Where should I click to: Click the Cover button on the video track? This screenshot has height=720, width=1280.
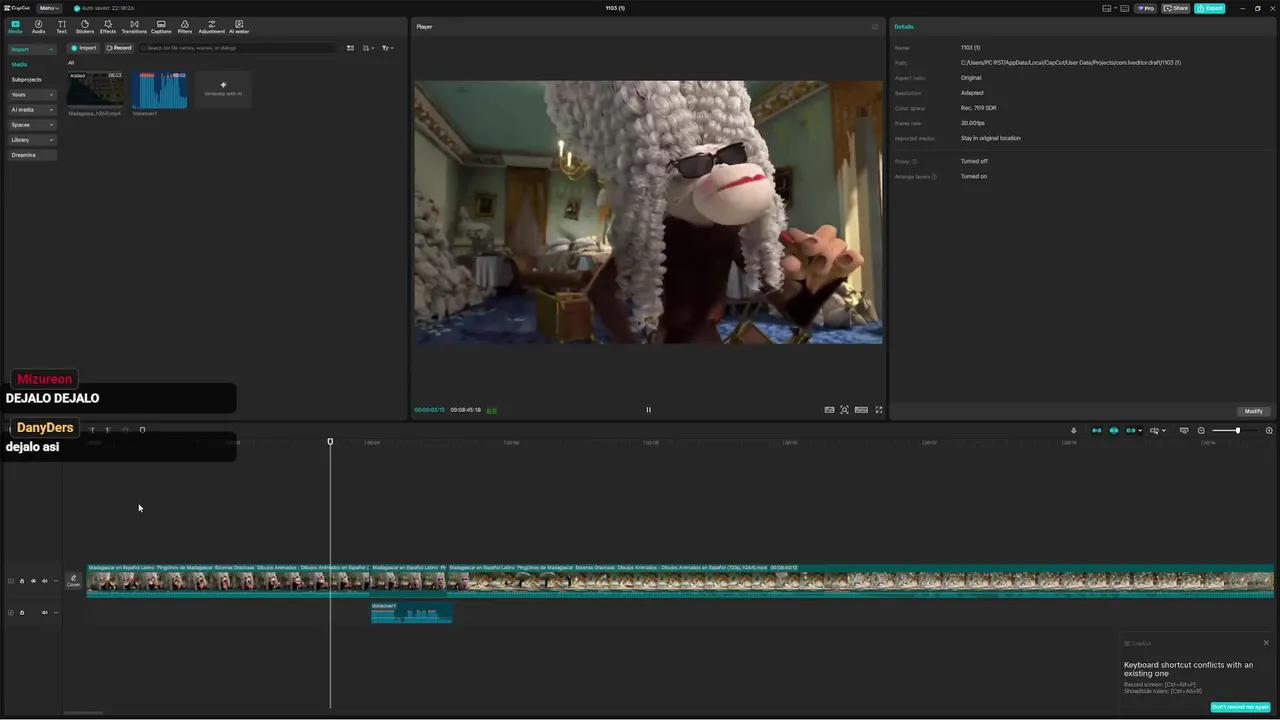tap(73, 580)
